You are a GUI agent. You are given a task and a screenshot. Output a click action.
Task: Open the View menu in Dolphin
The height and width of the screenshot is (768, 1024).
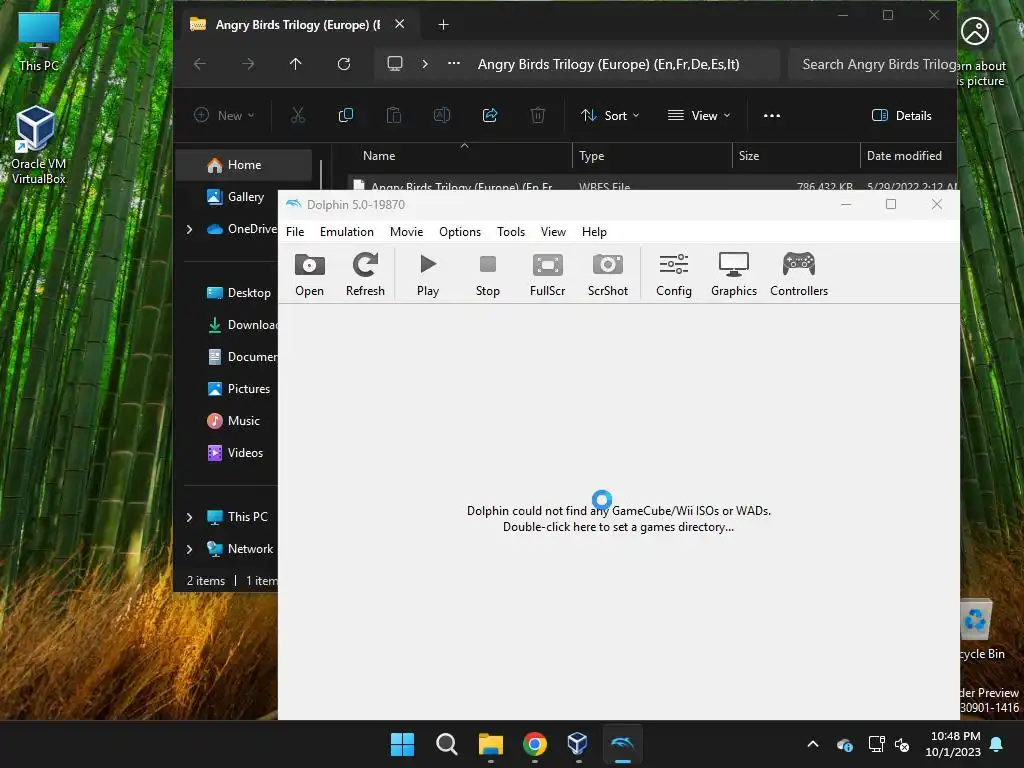tap(553, 232)
